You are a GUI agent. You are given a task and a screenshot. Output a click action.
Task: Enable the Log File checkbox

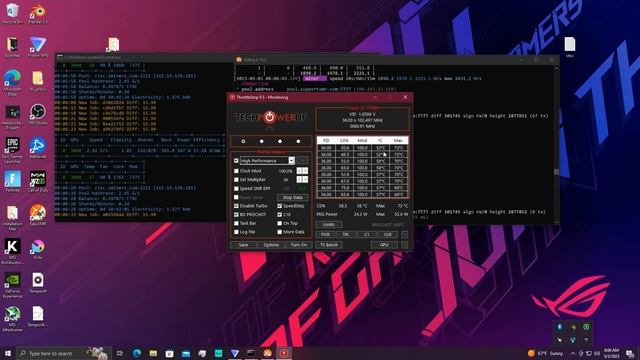coord(236,232)
